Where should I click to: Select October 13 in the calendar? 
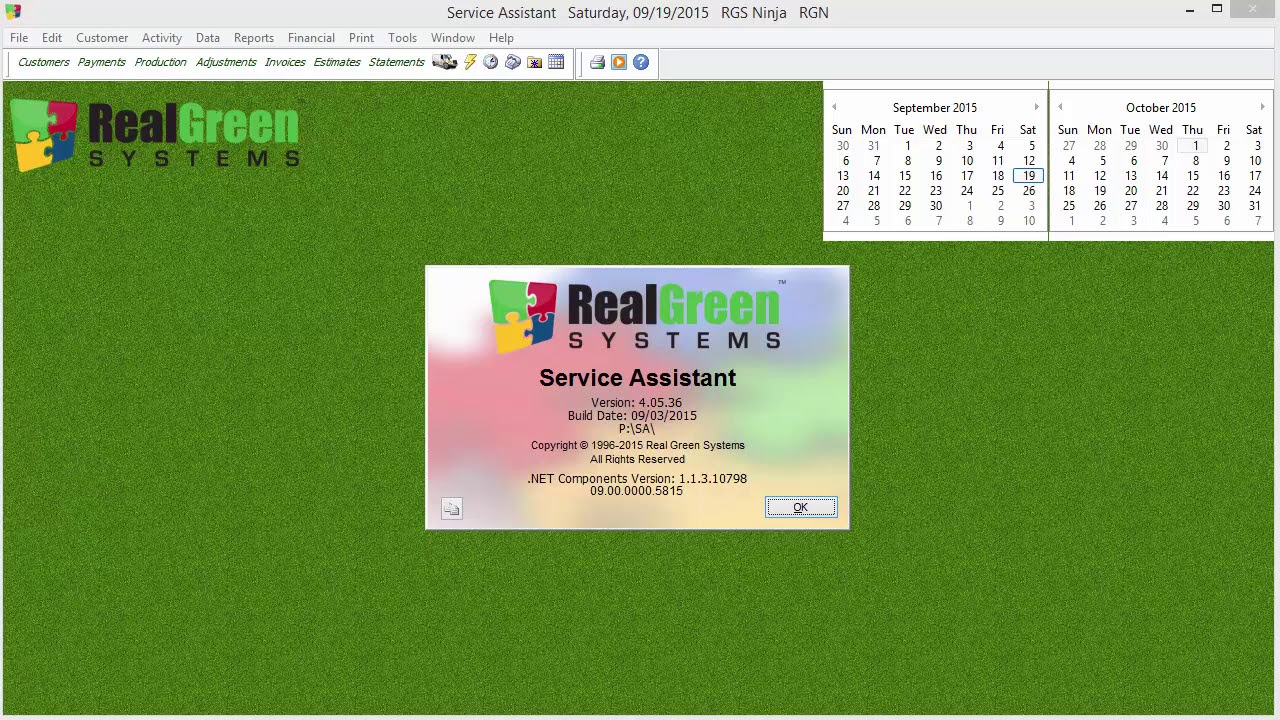1131,176
